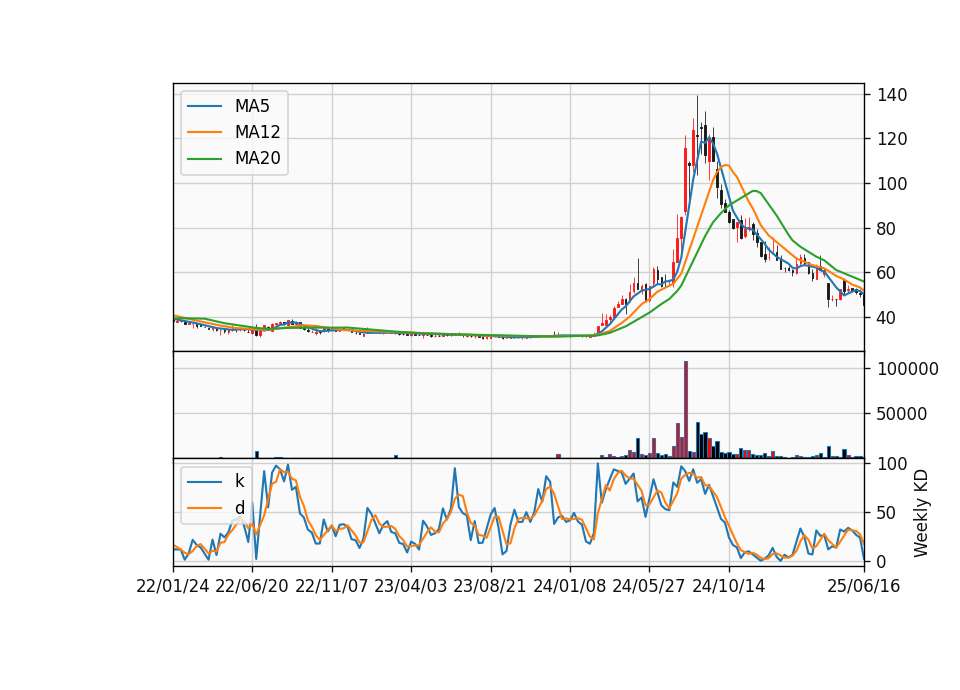This screenshot has width=960, height=690.
Task: Click the 25/06/16 date tick label
Action: click(864, 587)
